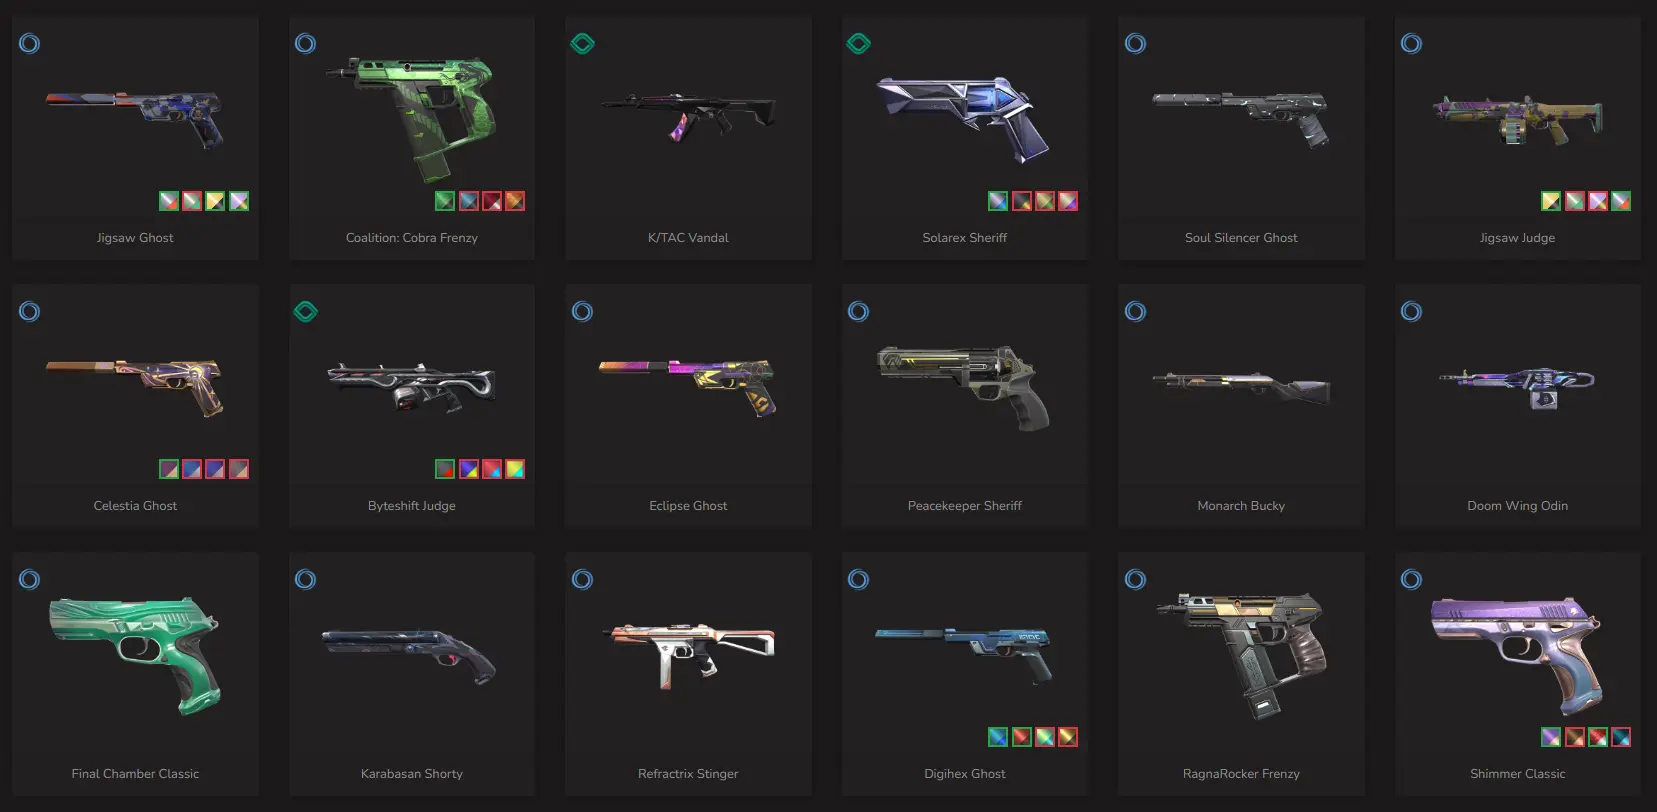Screen dimensions: 1657x812
Task: Click the tier icon on Doom Wing Odin
Action: coord(1411,311)
